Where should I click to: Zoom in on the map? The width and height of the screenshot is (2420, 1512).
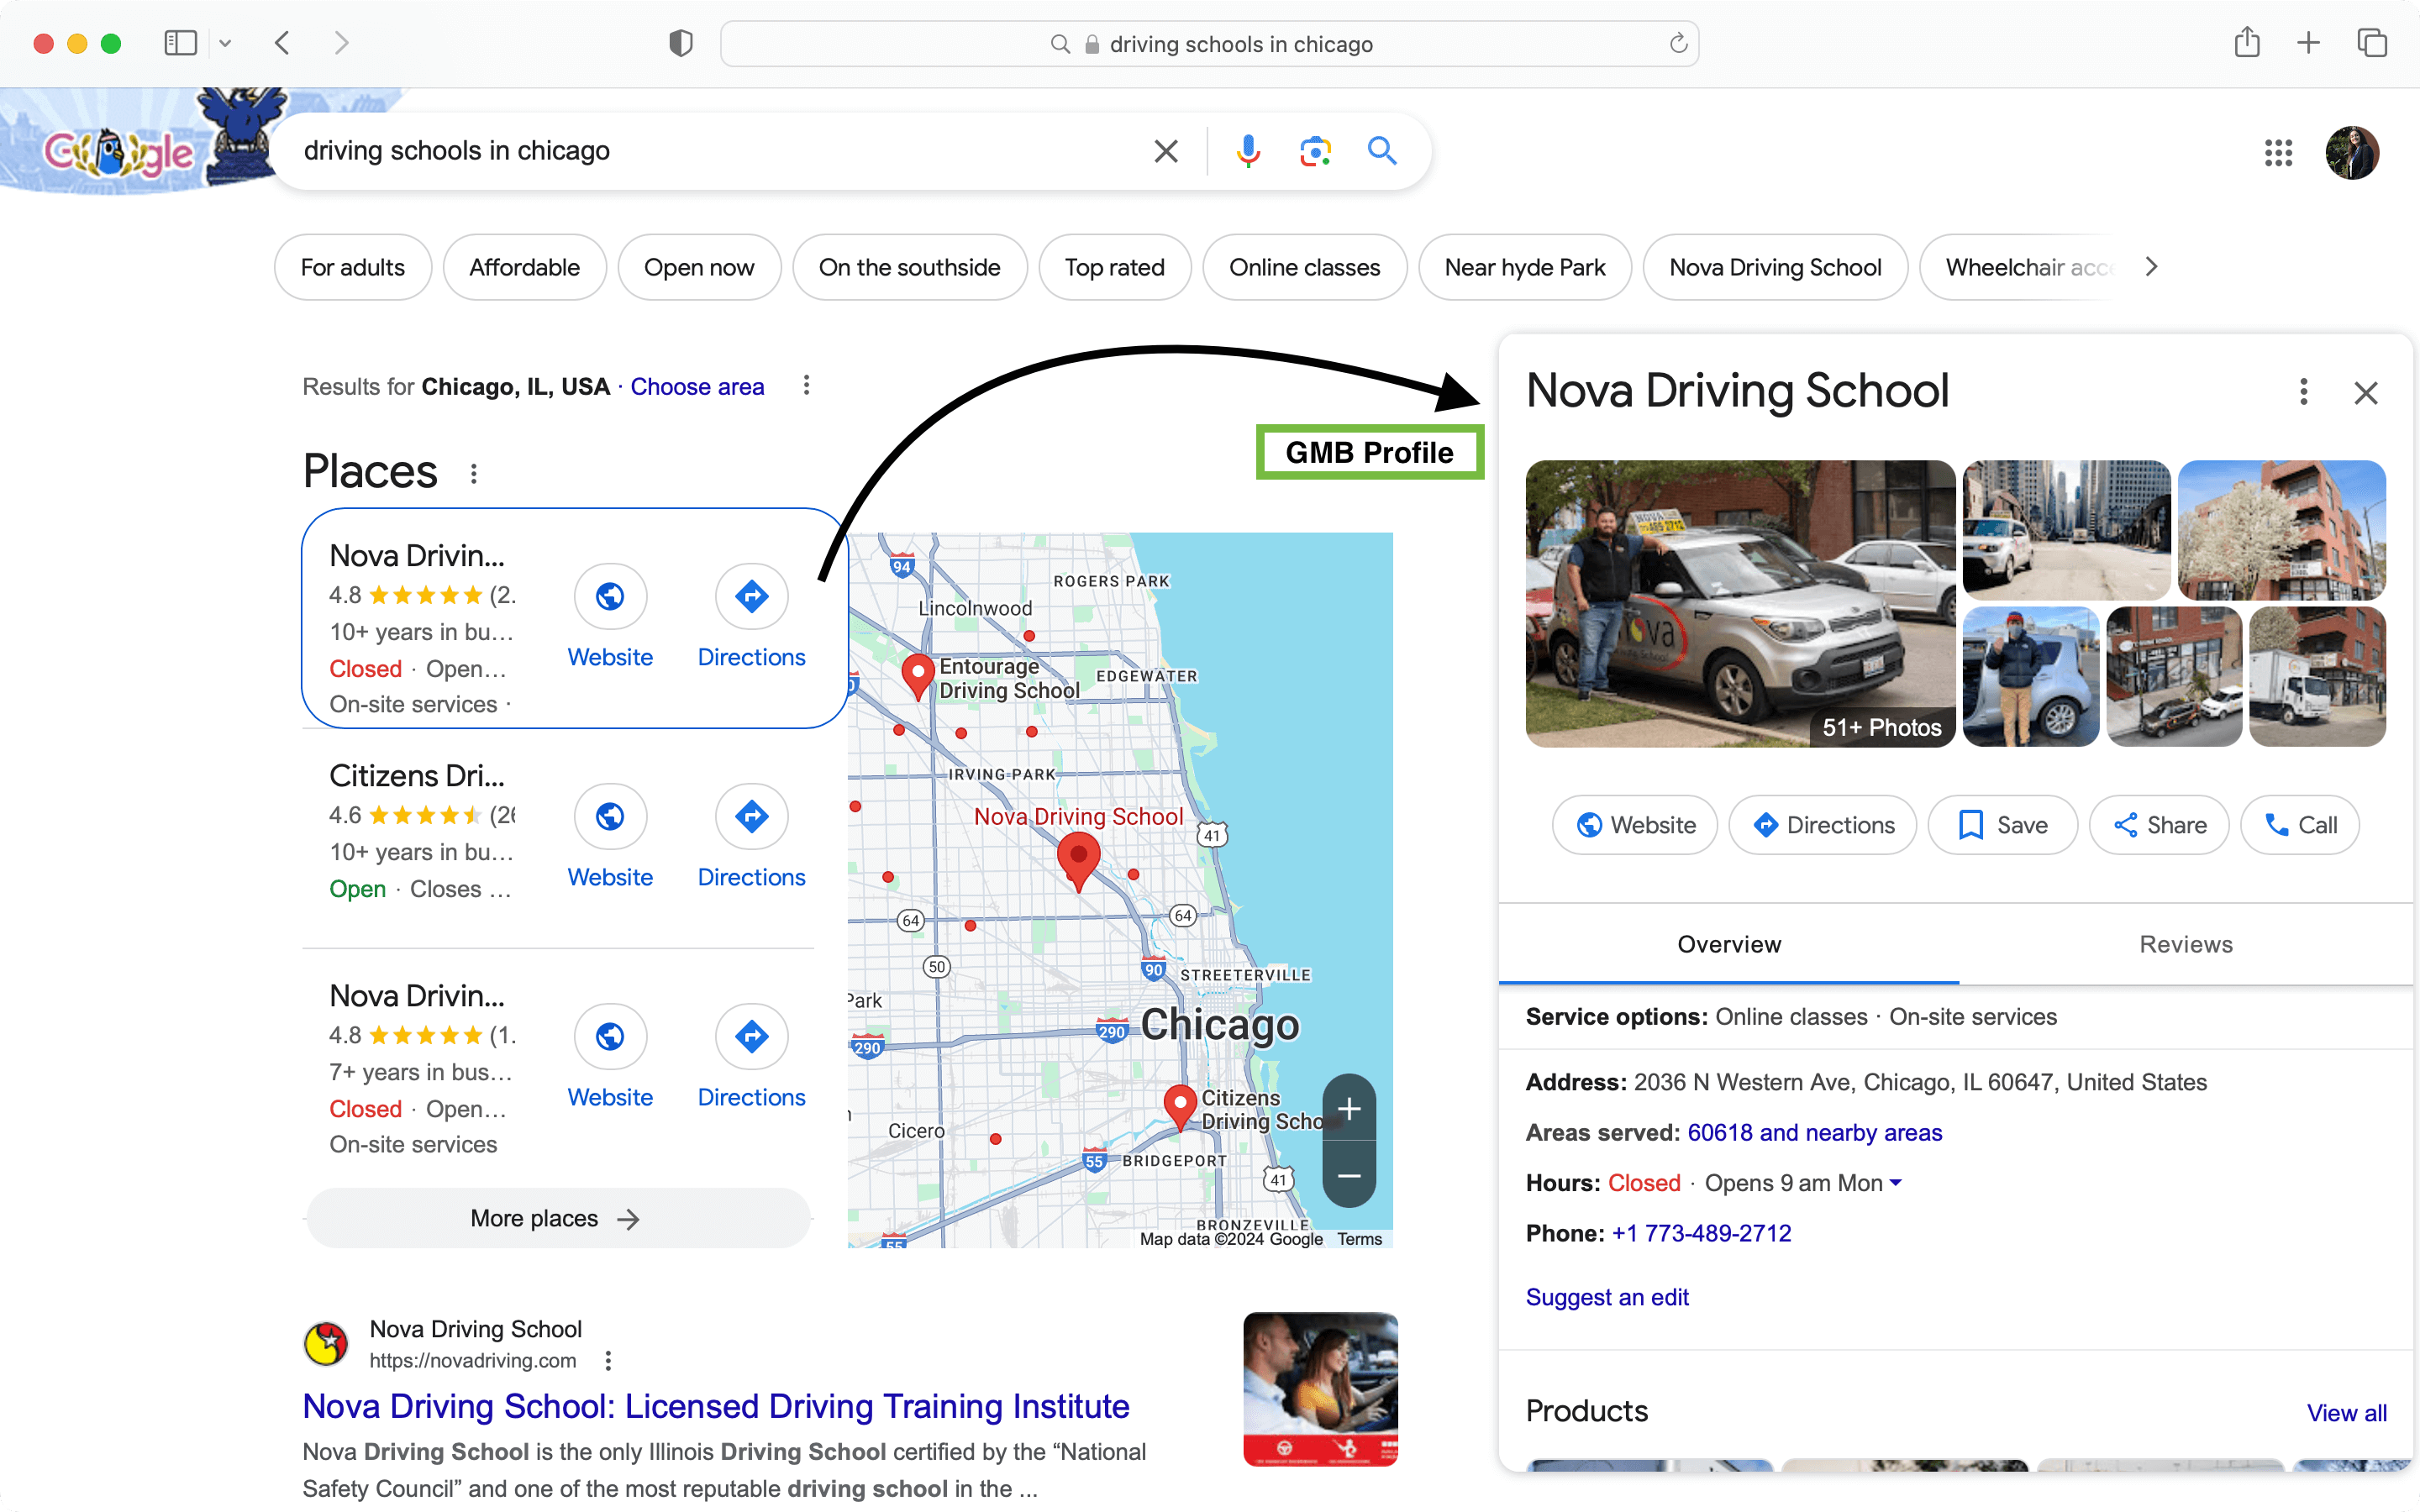click(x=1349, y=1108)
